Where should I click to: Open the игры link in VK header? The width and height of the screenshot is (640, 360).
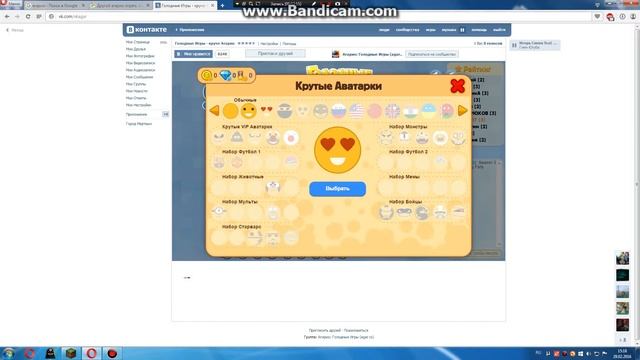(x=431, y=30)
